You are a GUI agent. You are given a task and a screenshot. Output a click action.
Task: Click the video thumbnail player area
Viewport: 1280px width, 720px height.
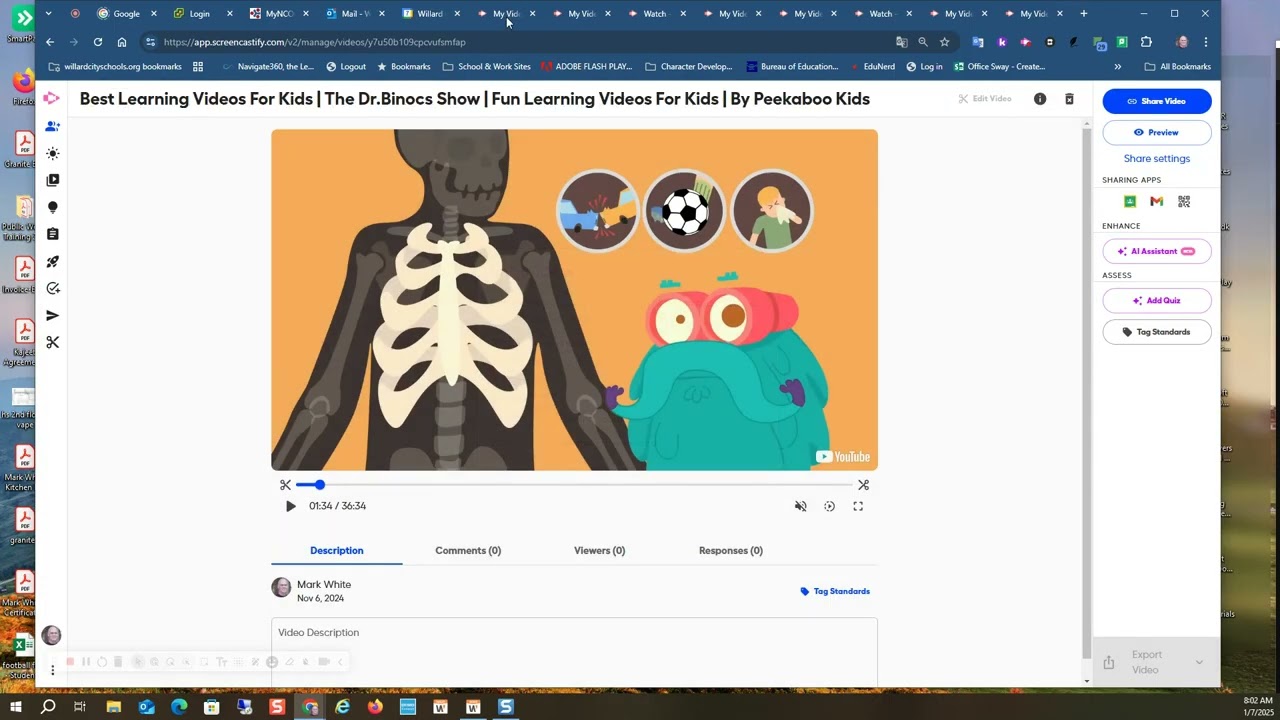pos(574,300)
